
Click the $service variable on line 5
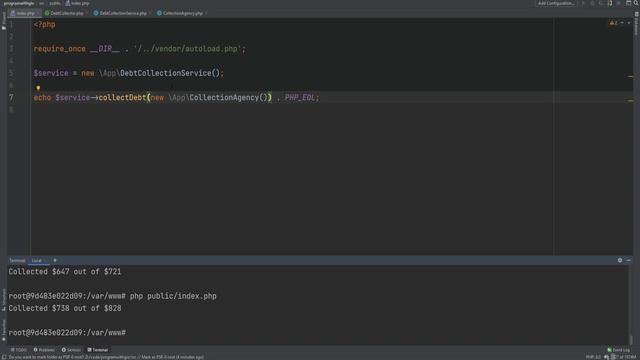pyautogui.click(x=51, y=73)
